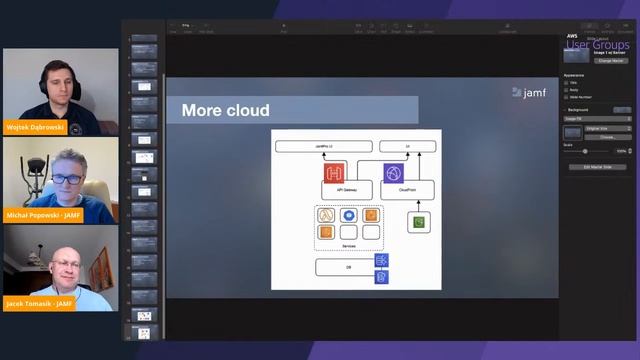640x360 pixels.
Task: Click the background image preview well
Action: [573, 133]
